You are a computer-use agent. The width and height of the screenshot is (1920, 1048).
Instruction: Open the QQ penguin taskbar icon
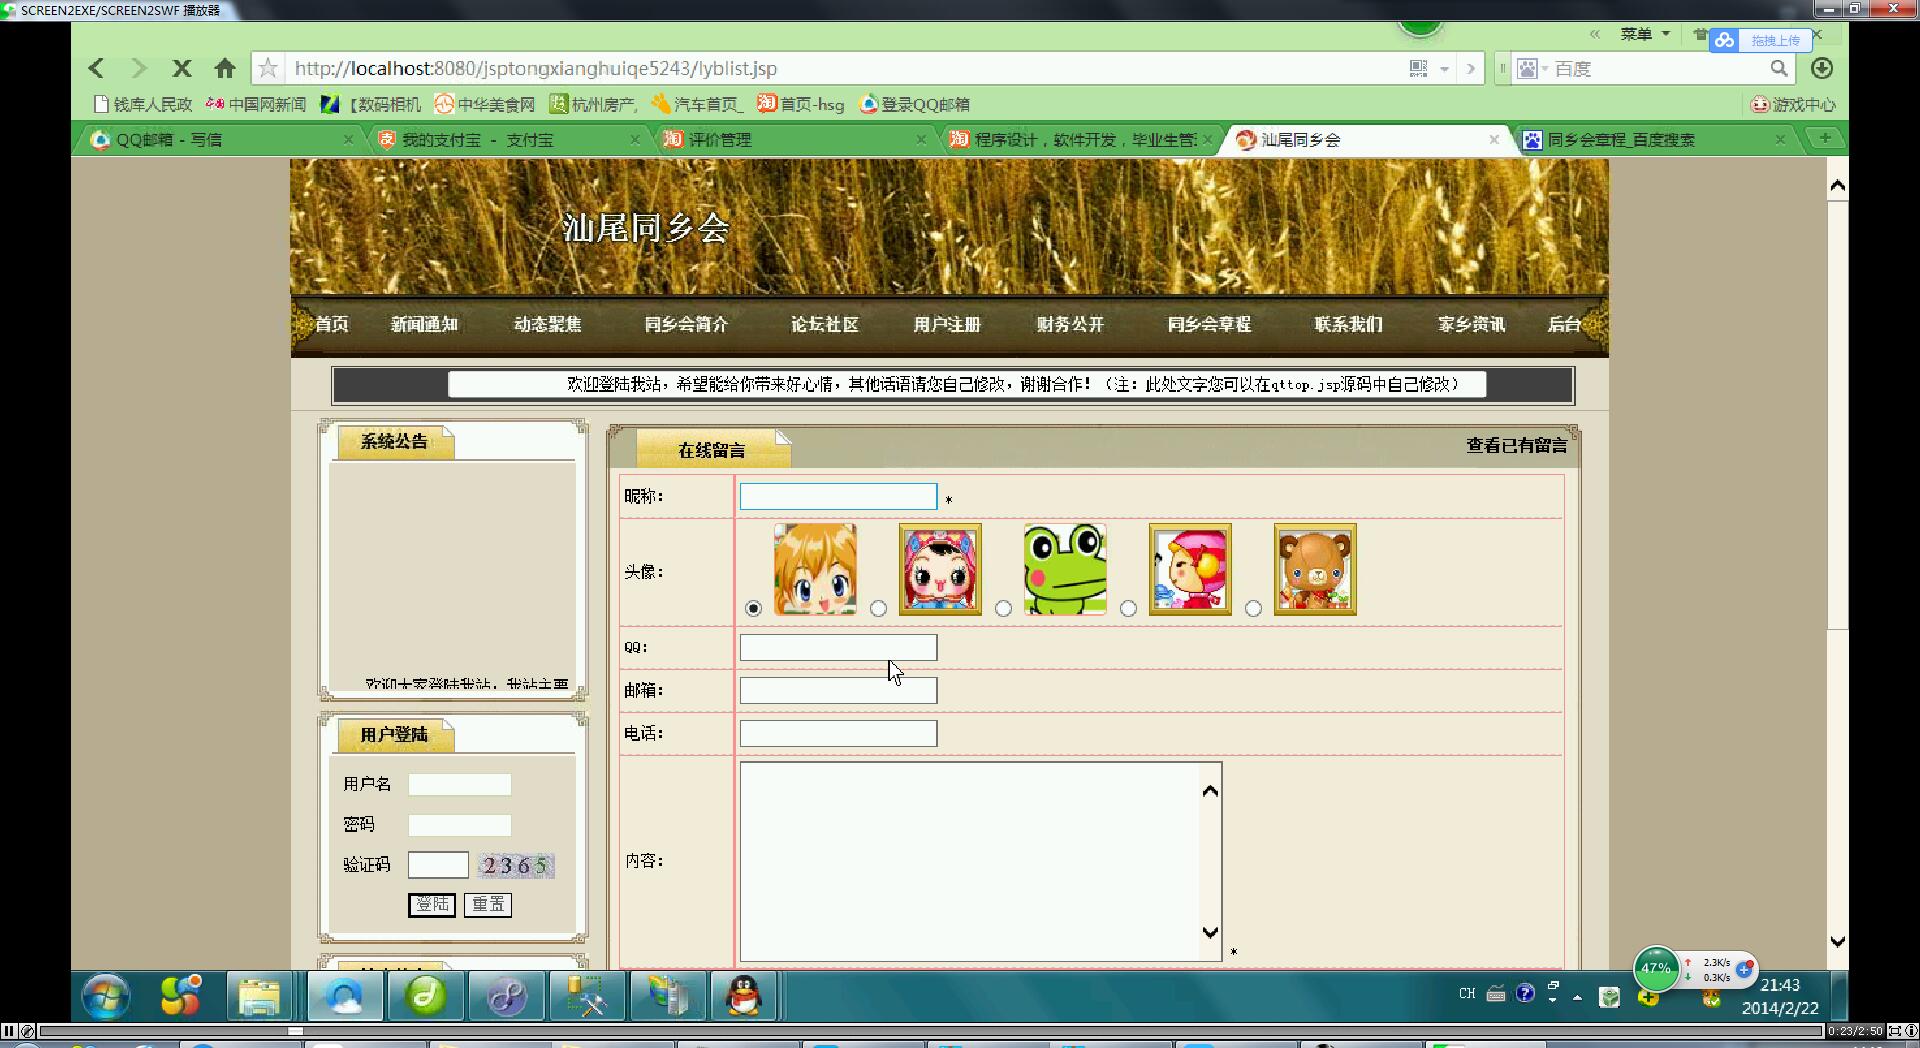[744, 996]
